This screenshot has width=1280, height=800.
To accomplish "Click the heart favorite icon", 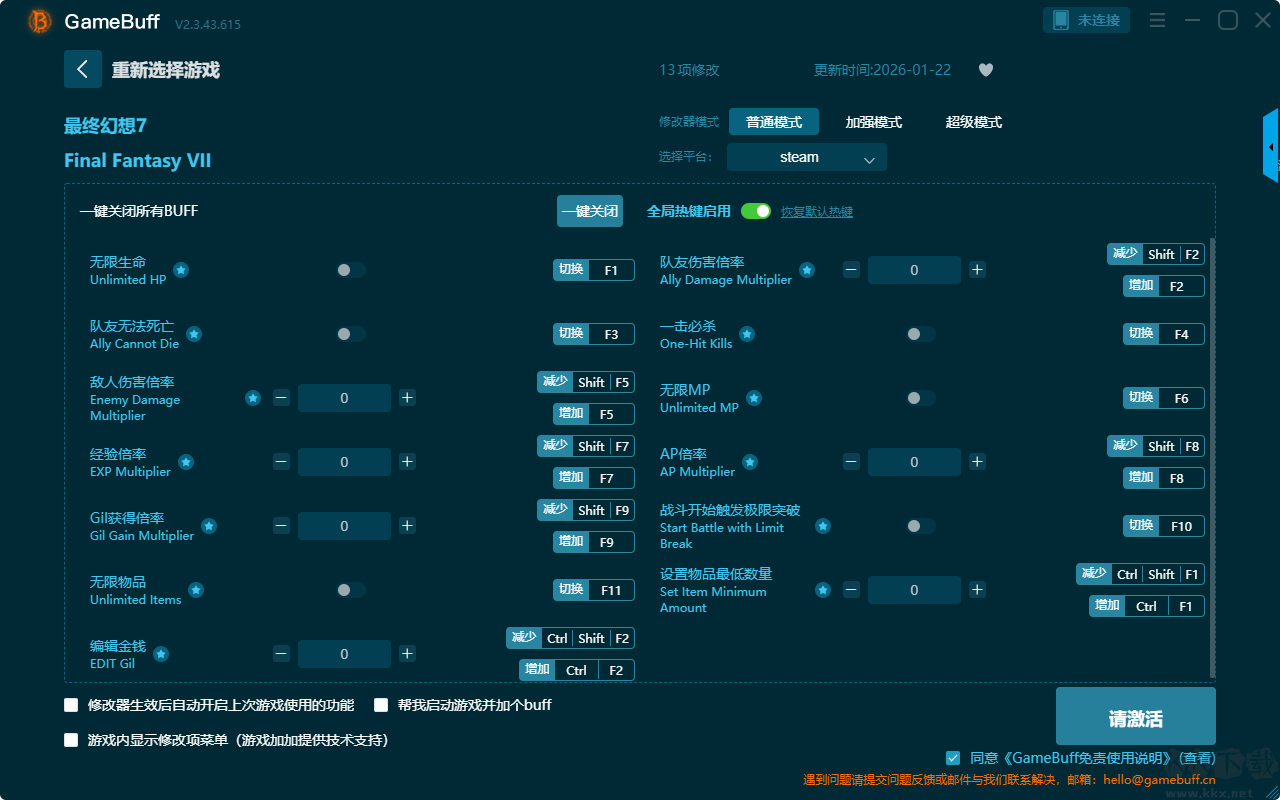I will pos(986,70).
